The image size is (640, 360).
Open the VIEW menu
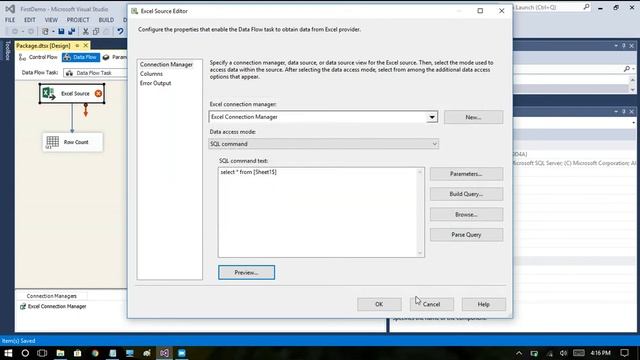click(x=51, y=20)
